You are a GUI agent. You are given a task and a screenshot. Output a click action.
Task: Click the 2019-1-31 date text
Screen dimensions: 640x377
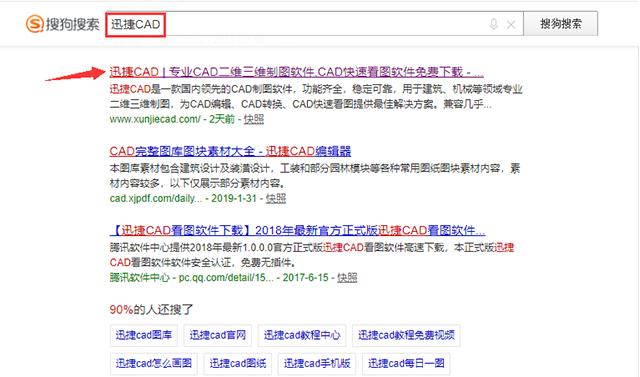click(234, 198)
